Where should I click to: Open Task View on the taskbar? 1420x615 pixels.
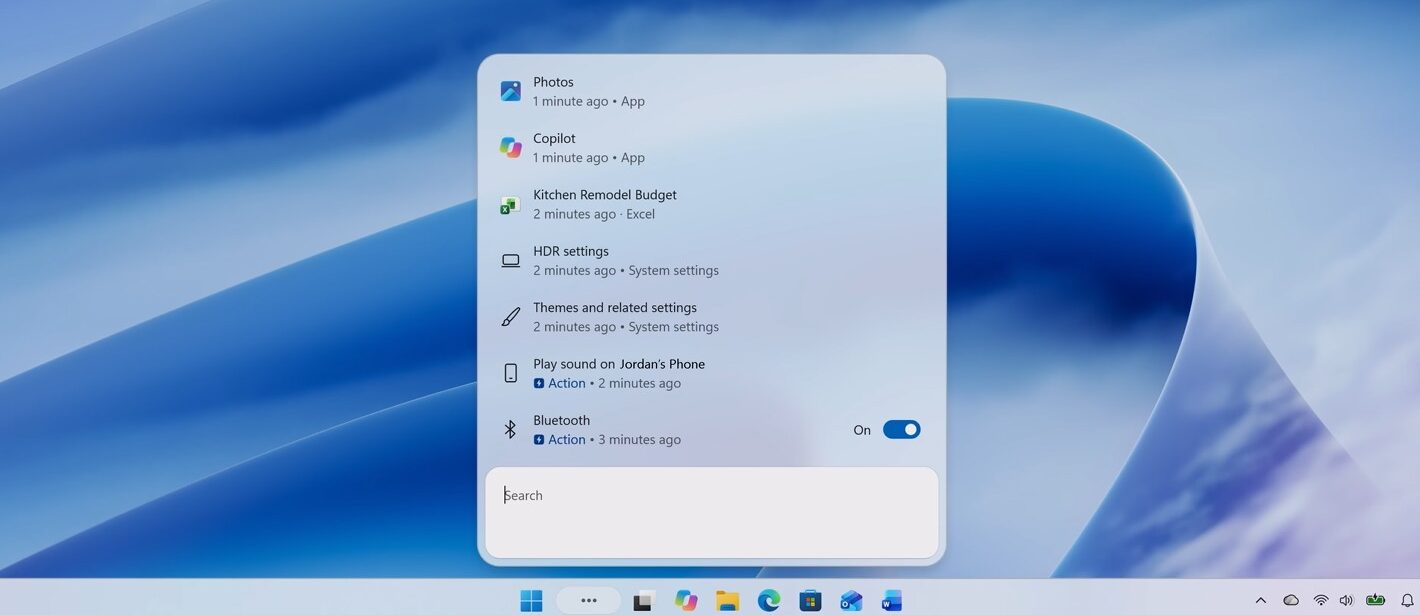tap(643, 600)
